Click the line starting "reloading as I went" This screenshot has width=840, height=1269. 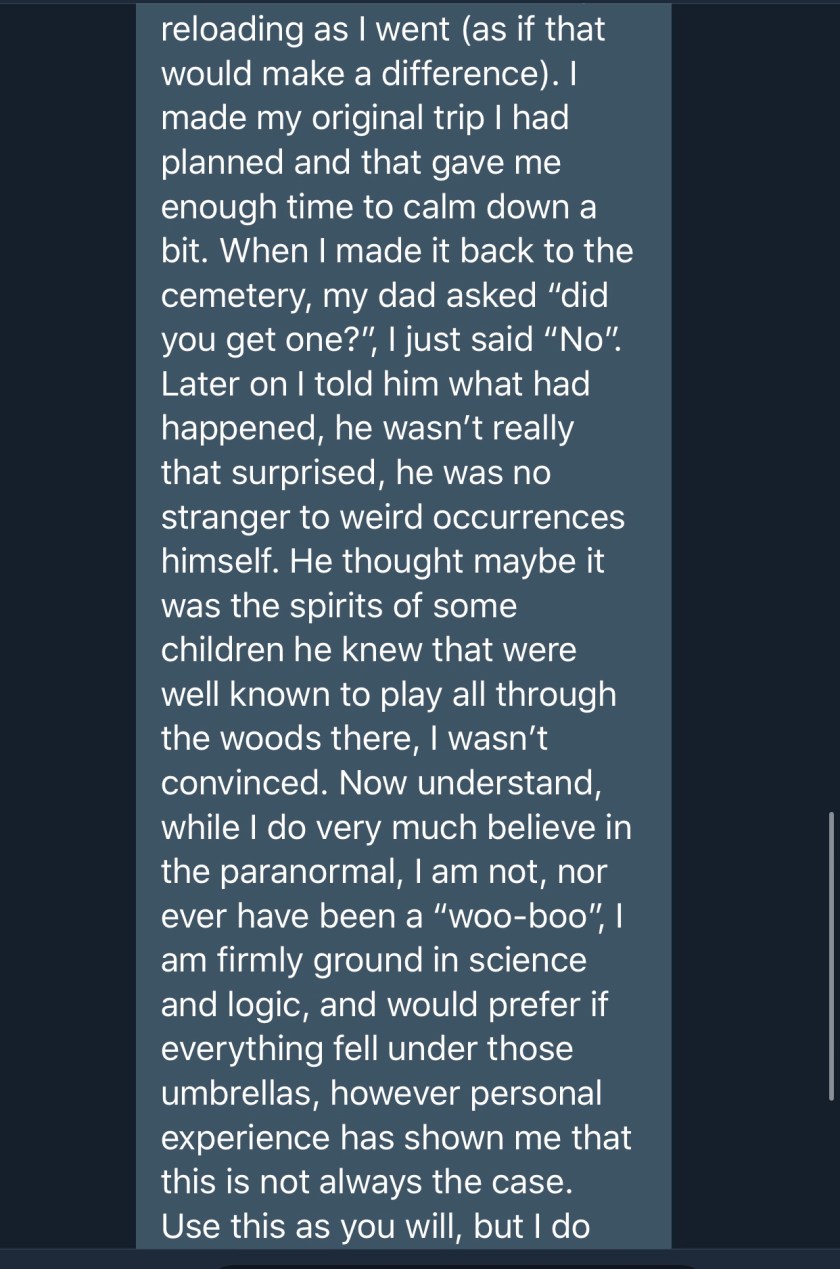point(383,30)
